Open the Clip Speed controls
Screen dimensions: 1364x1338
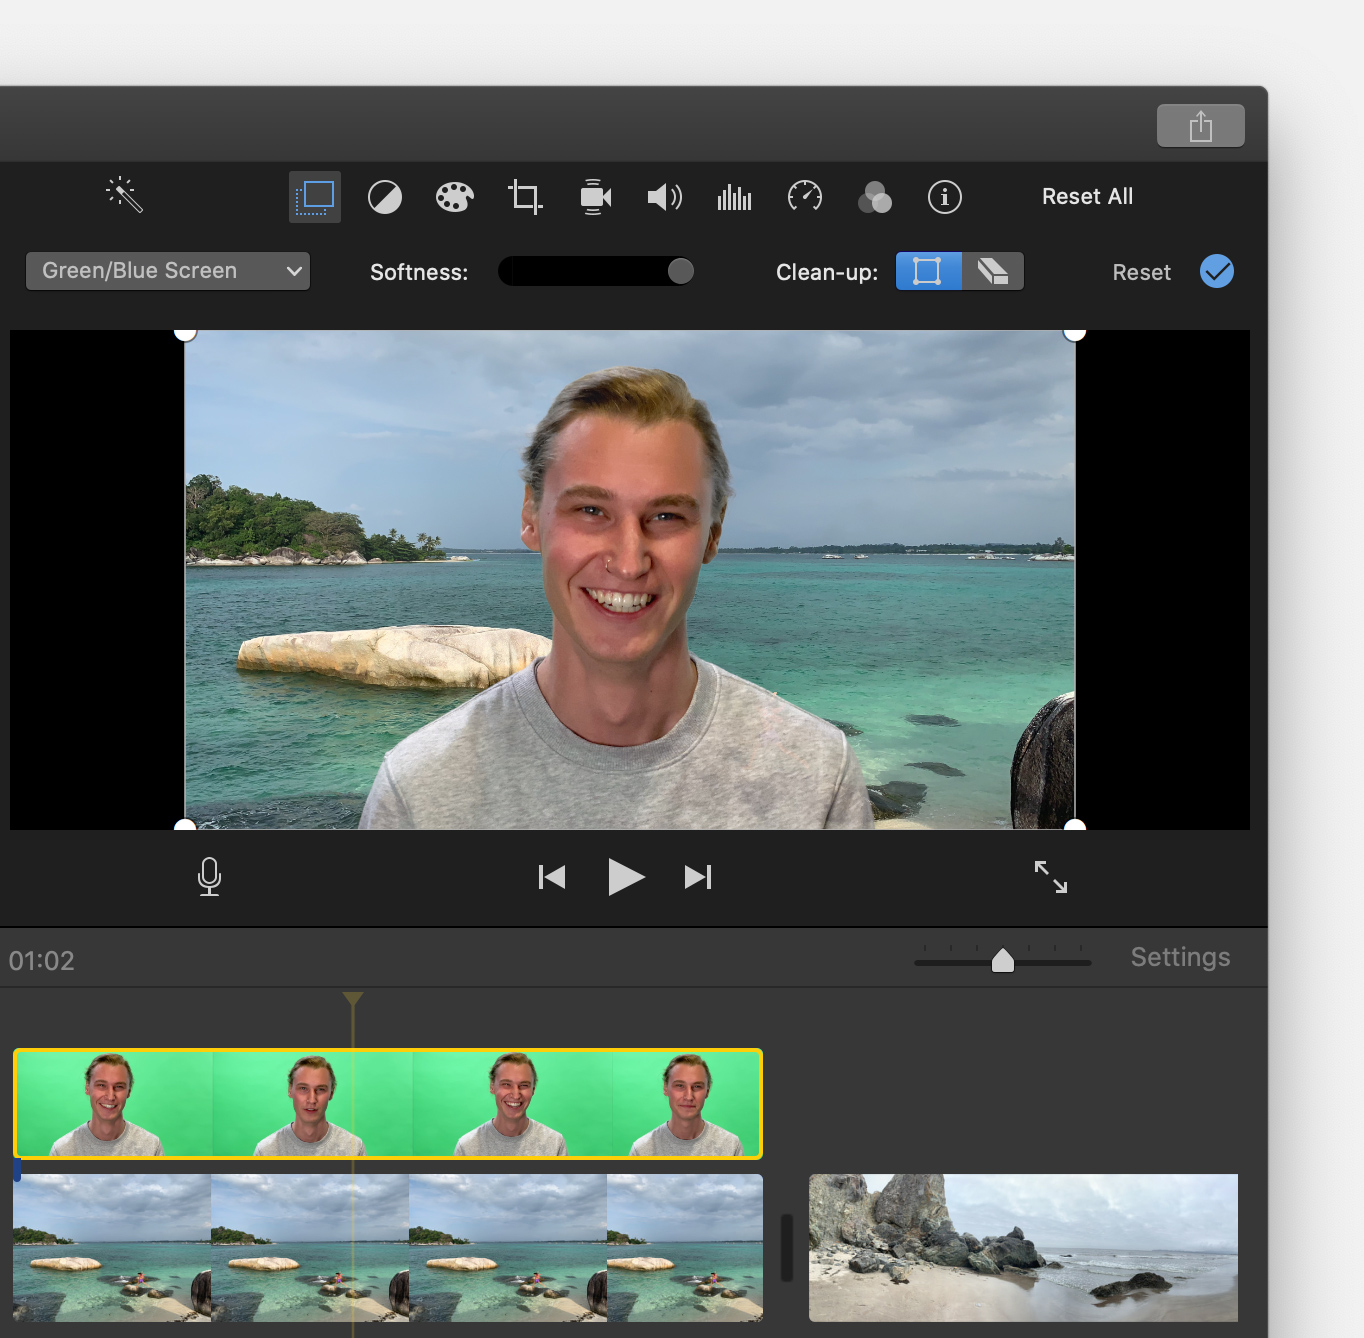(x=804, y=196)
